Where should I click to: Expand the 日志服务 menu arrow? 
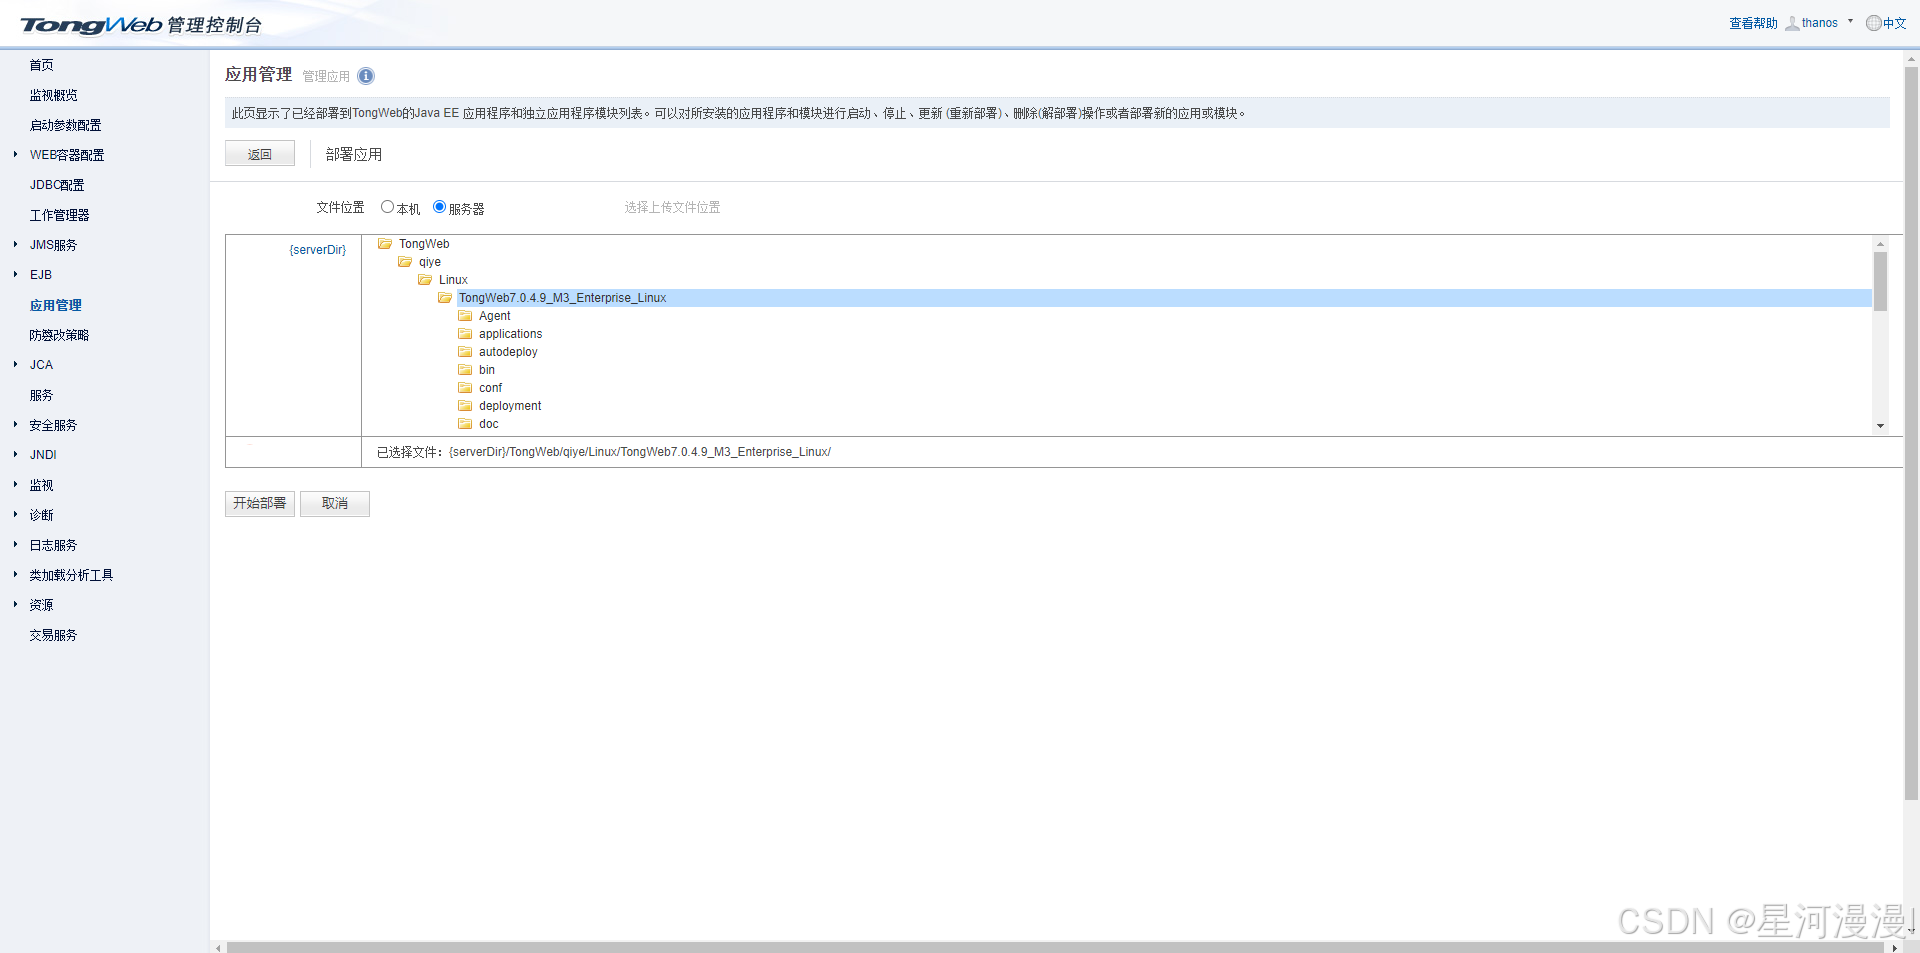[15, 544]
